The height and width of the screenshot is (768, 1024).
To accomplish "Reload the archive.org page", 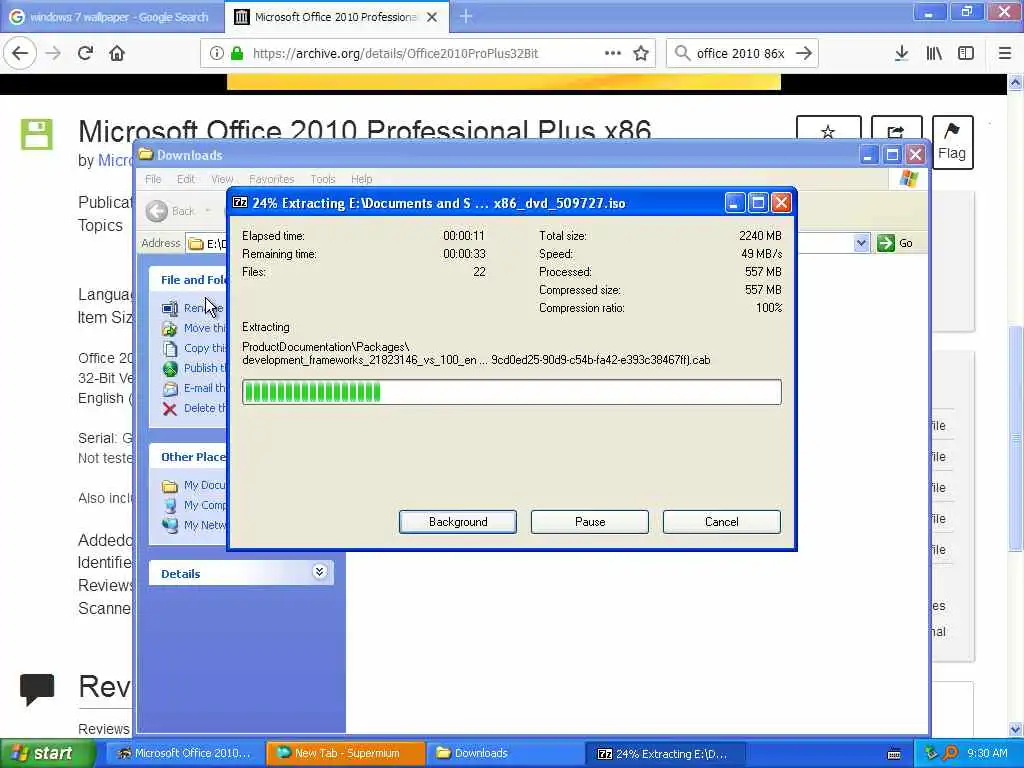I will [85, 53].
